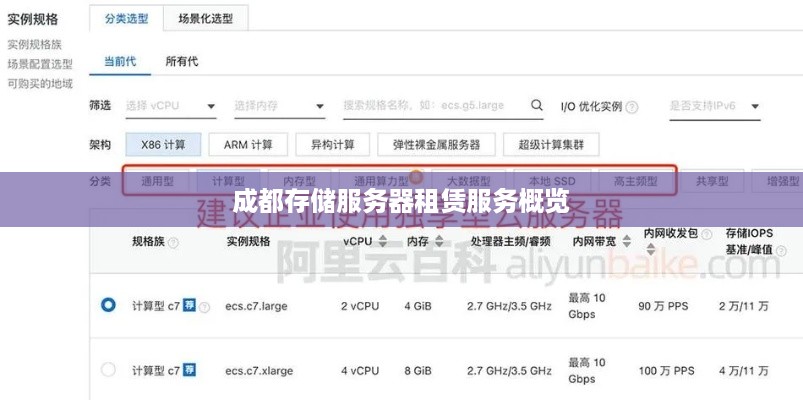The image size is (803, 400).
Task: Click the 荐 badge on the ecs.c7.xlarge row
Action: (x=189, y=369)
